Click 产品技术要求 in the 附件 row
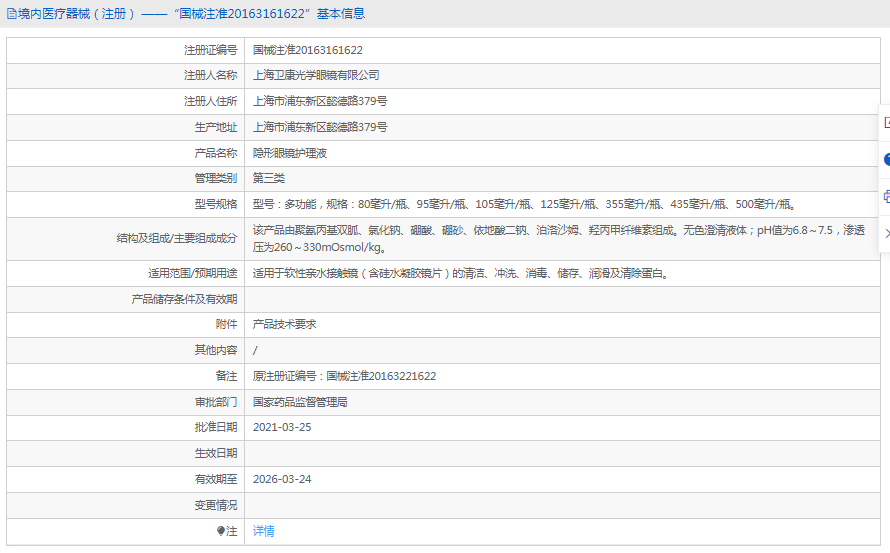Image resolution: width=890 pixels, height=553 pixels. [284, 325]
